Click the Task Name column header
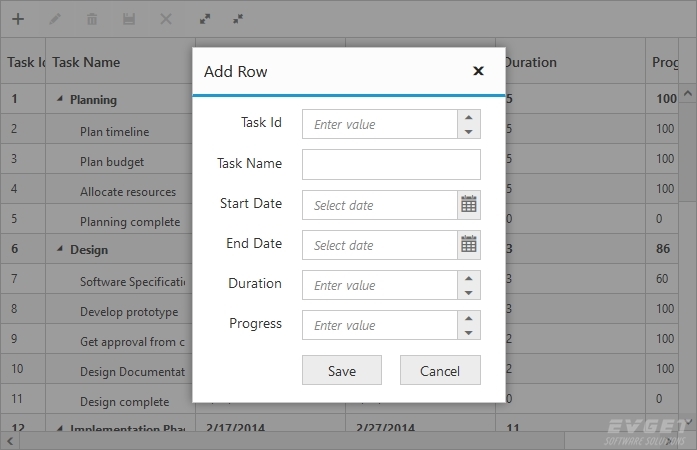This screenshot has width=697, height=450. 86,62
